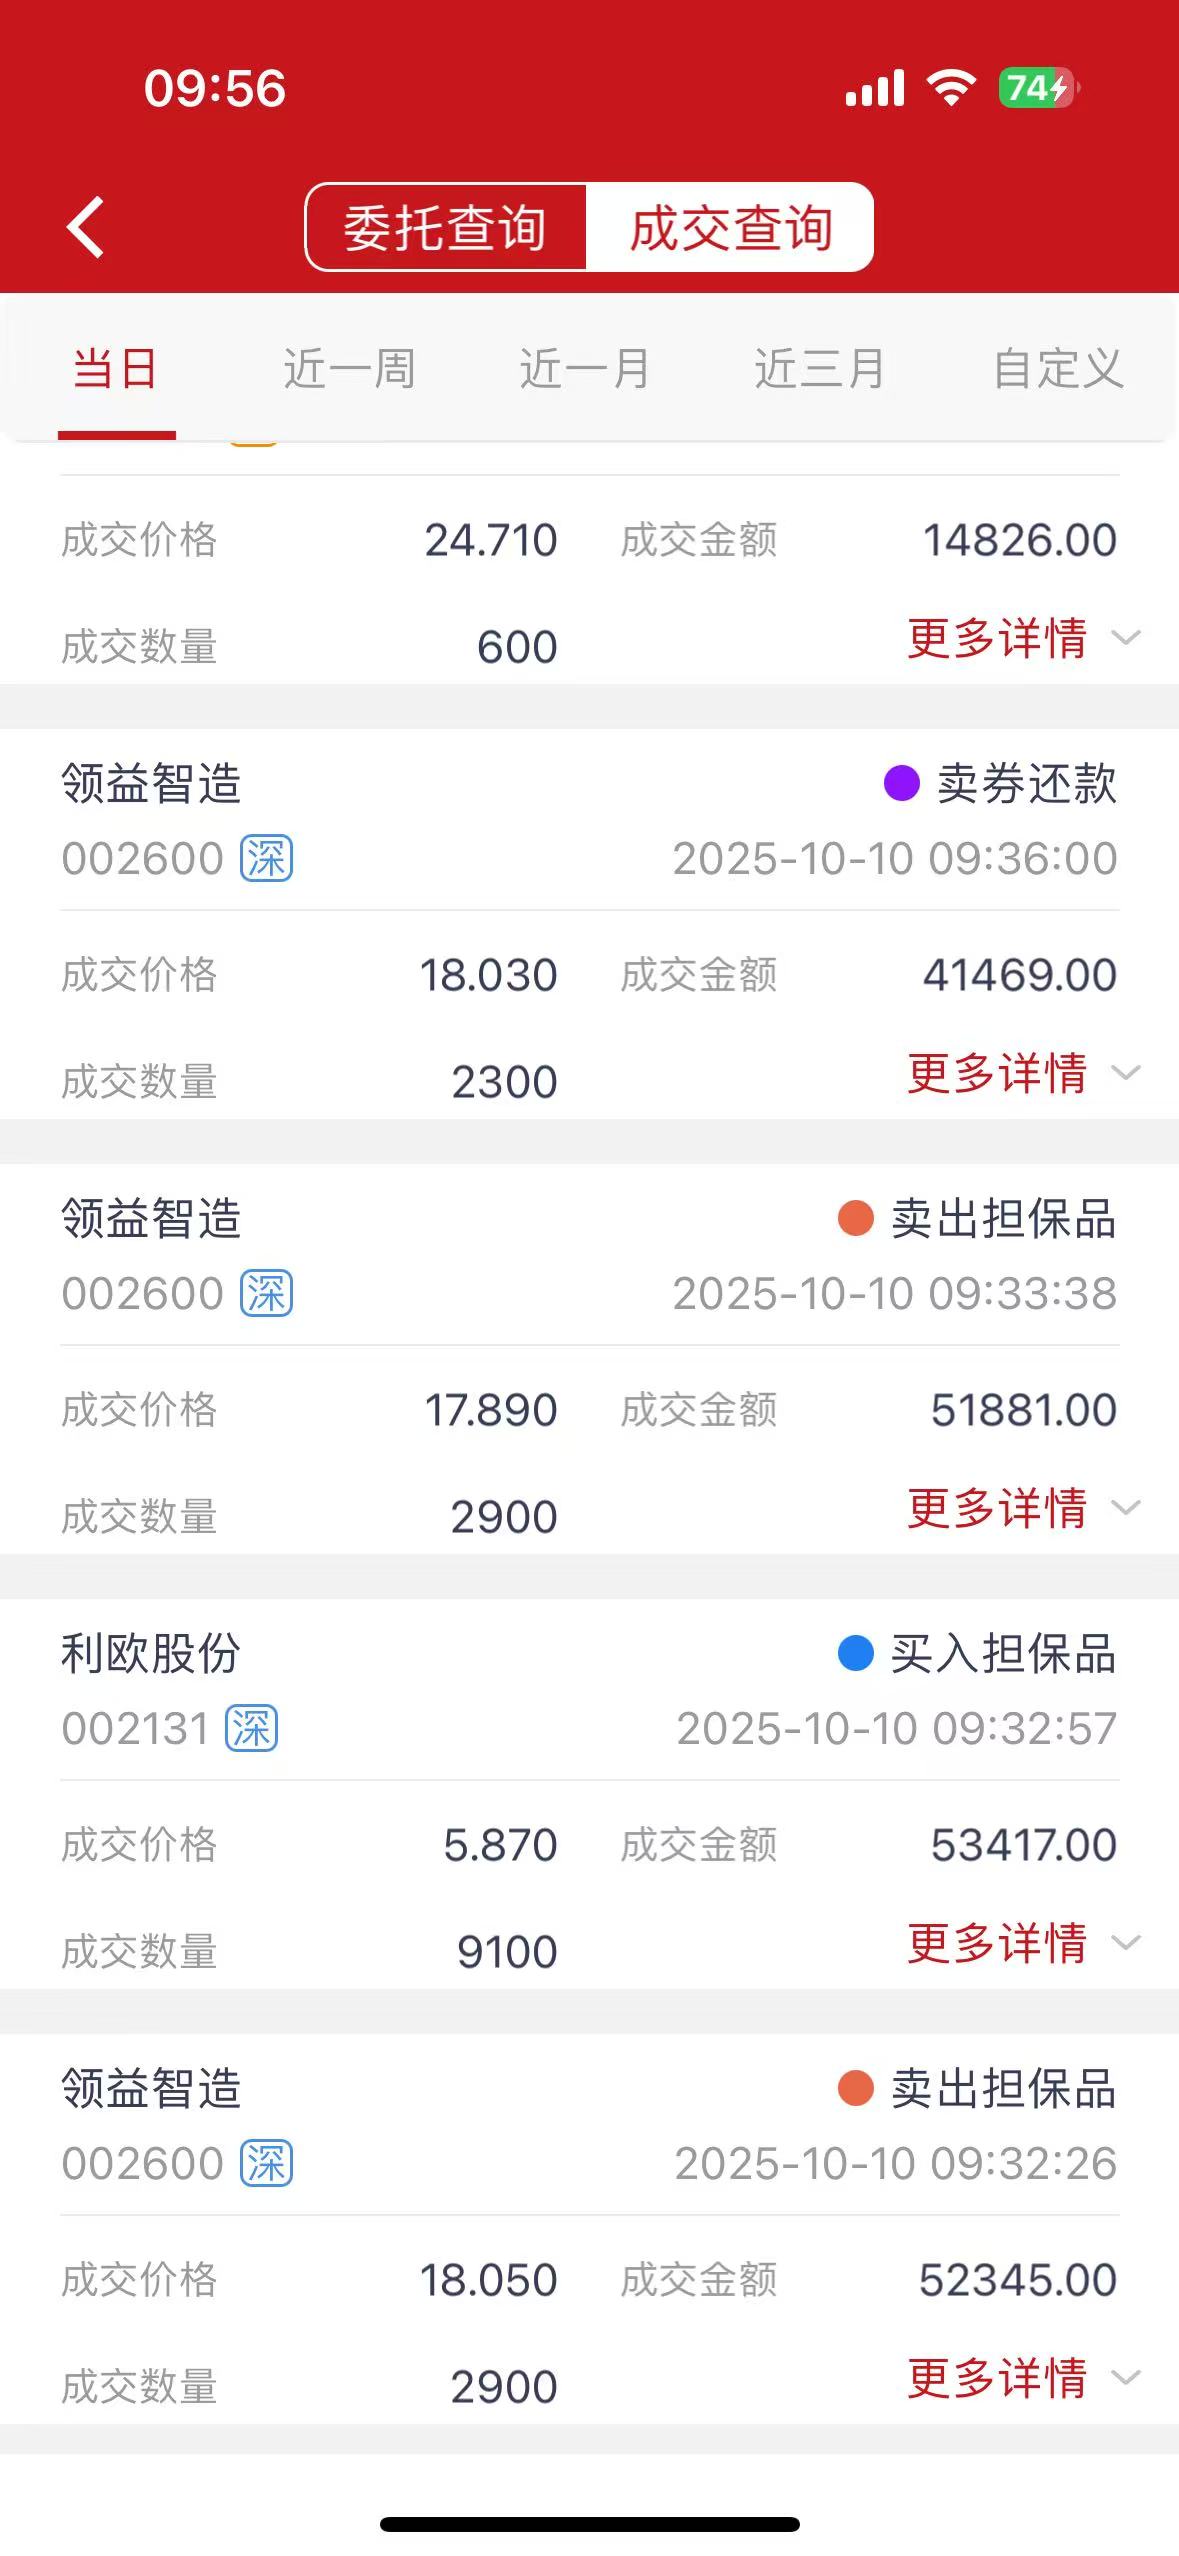
Task: Tap the blue dot next to 买入担保品
Action: click(855, 1653)
